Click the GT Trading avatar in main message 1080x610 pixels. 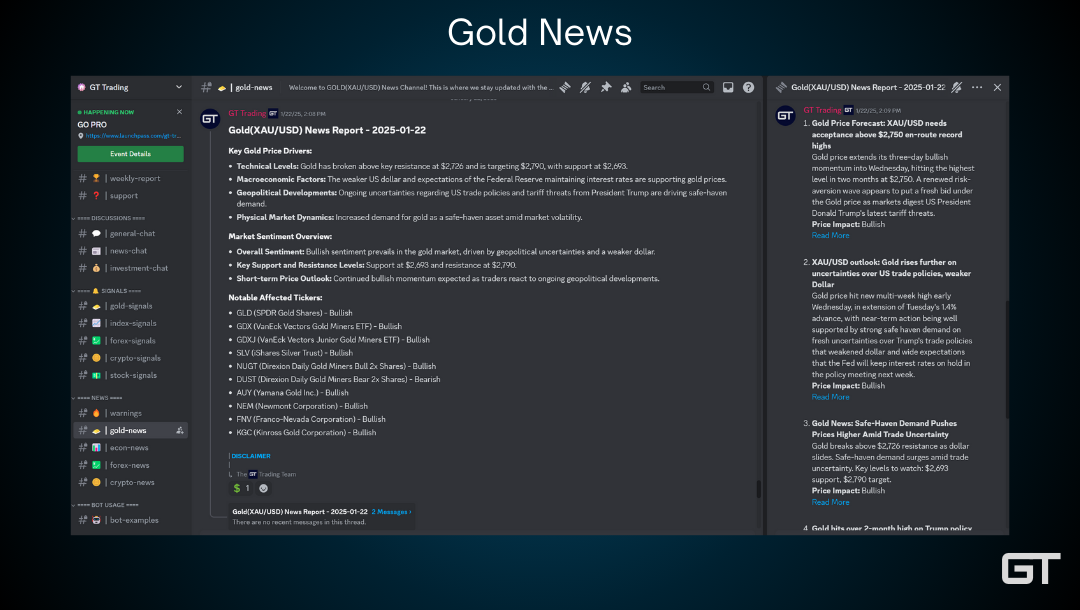tap(210, 118)
